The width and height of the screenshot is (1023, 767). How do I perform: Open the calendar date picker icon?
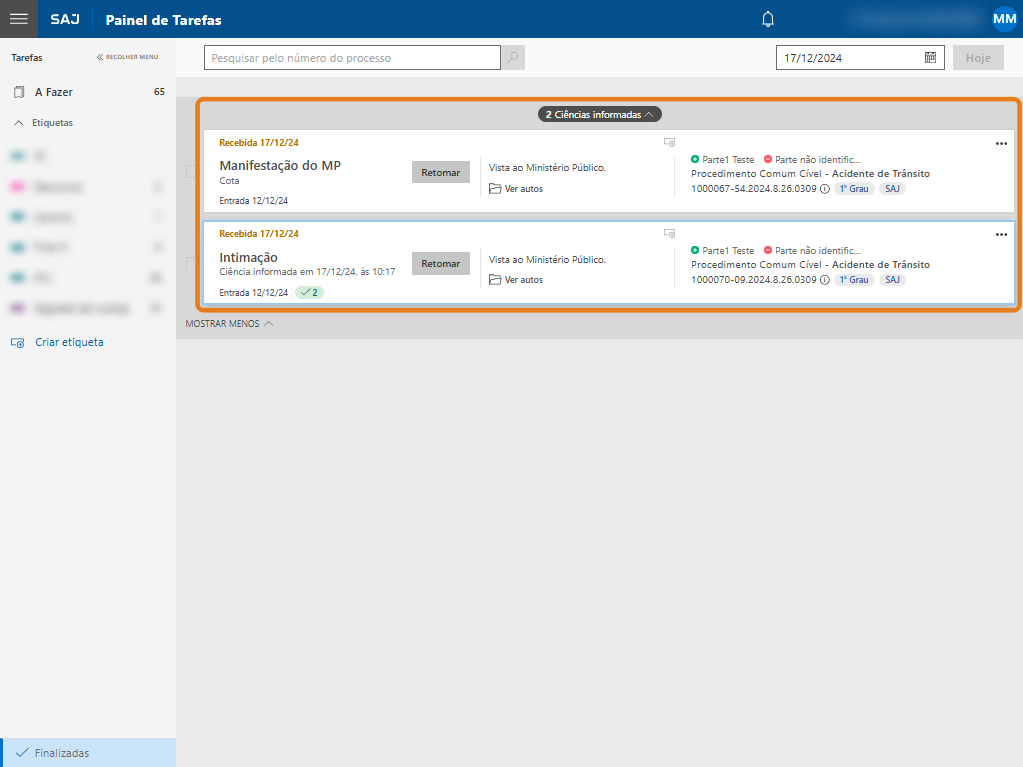(x=930, y=58)
